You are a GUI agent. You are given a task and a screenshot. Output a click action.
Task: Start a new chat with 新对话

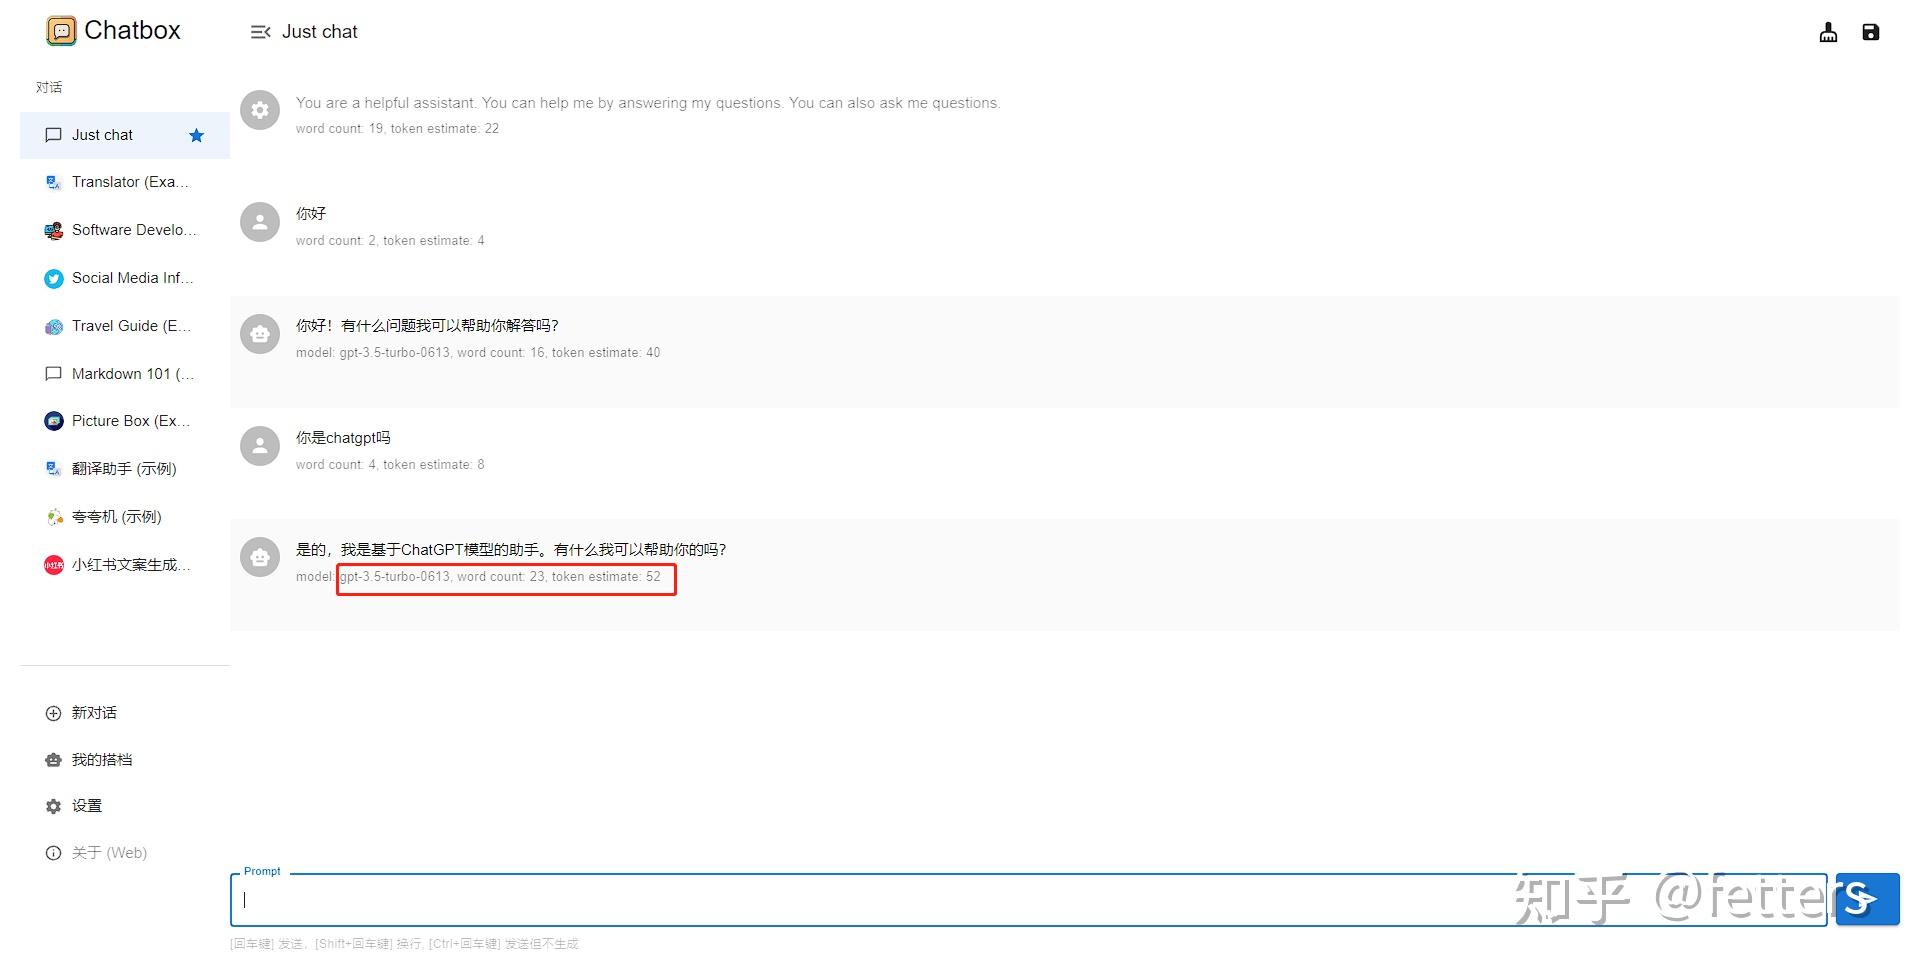click(125, 713)
